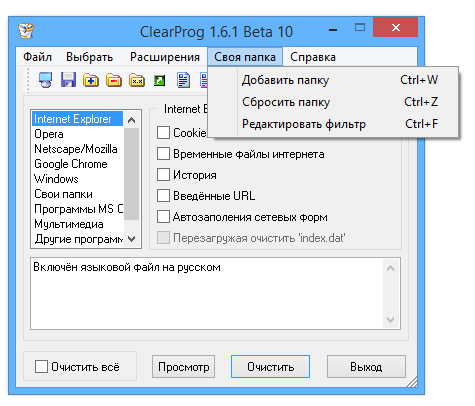Image resolution: width=475 pixels, height=406 pixels.
Task: Click program list scrollbar up arrow
Action: click(x=131, y=120)
